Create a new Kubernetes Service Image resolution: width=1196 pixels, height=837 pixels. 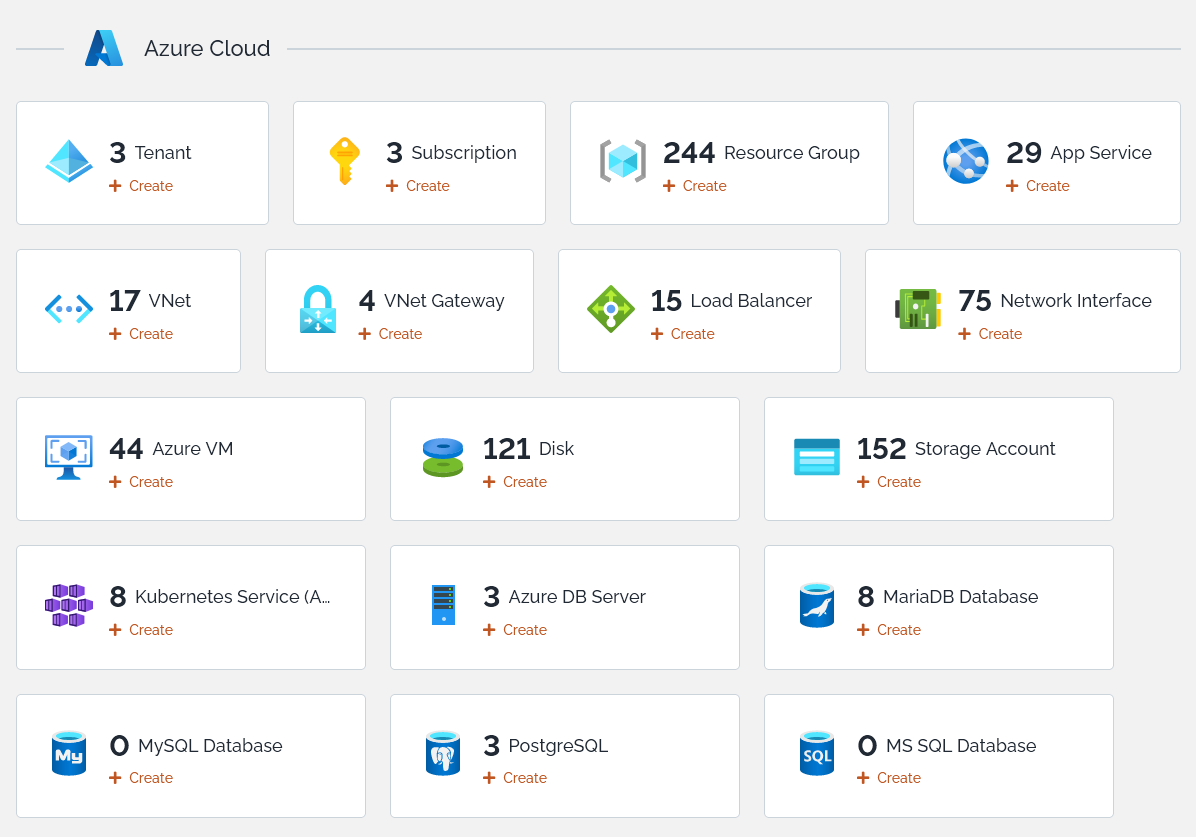(141, 629)
